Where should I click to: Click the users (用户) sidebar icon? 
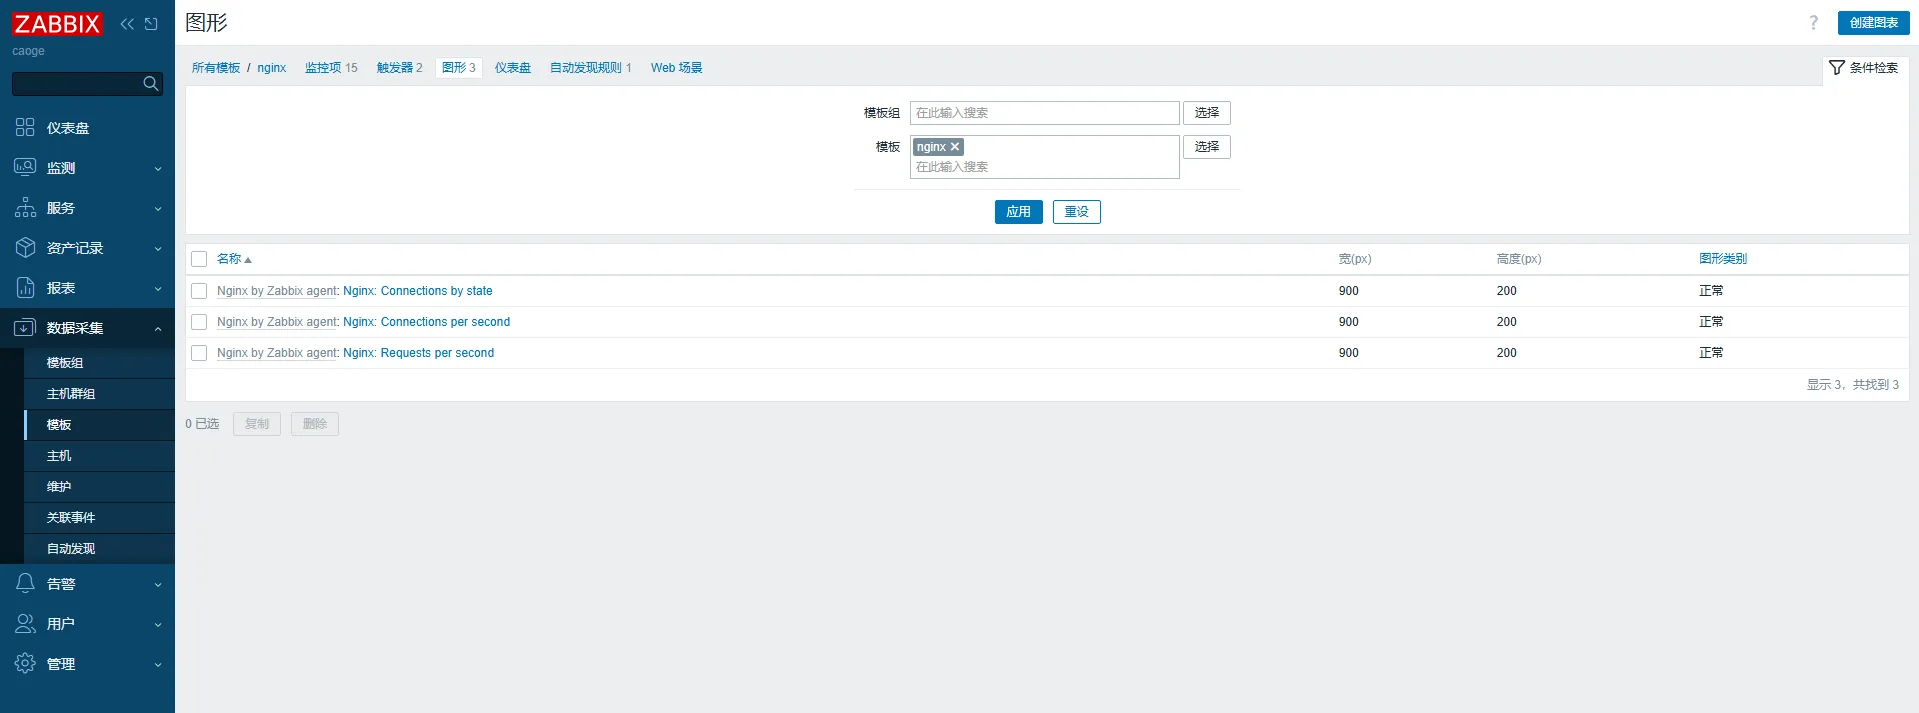point(25,623)
